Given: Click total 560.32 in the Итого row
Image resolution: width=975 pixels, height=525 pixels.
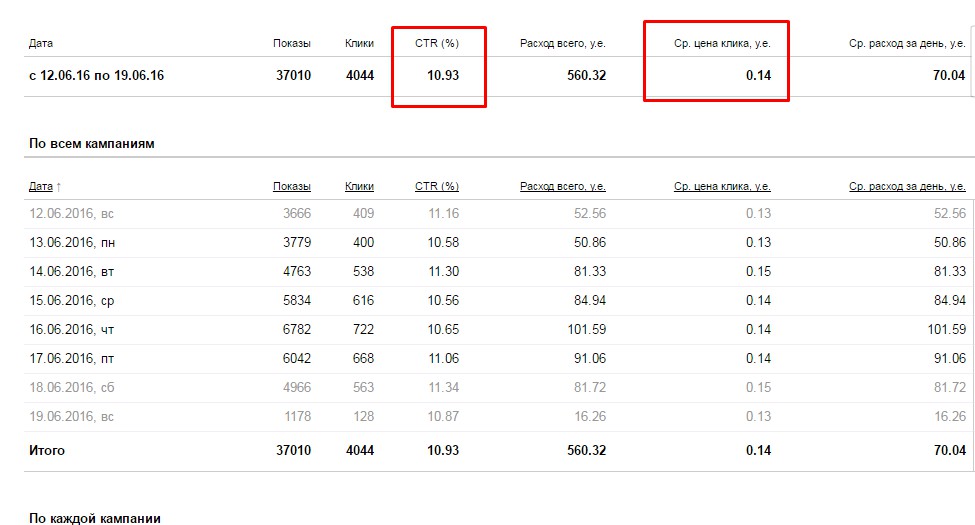Looking at the screenshot, I should [586, 450].
